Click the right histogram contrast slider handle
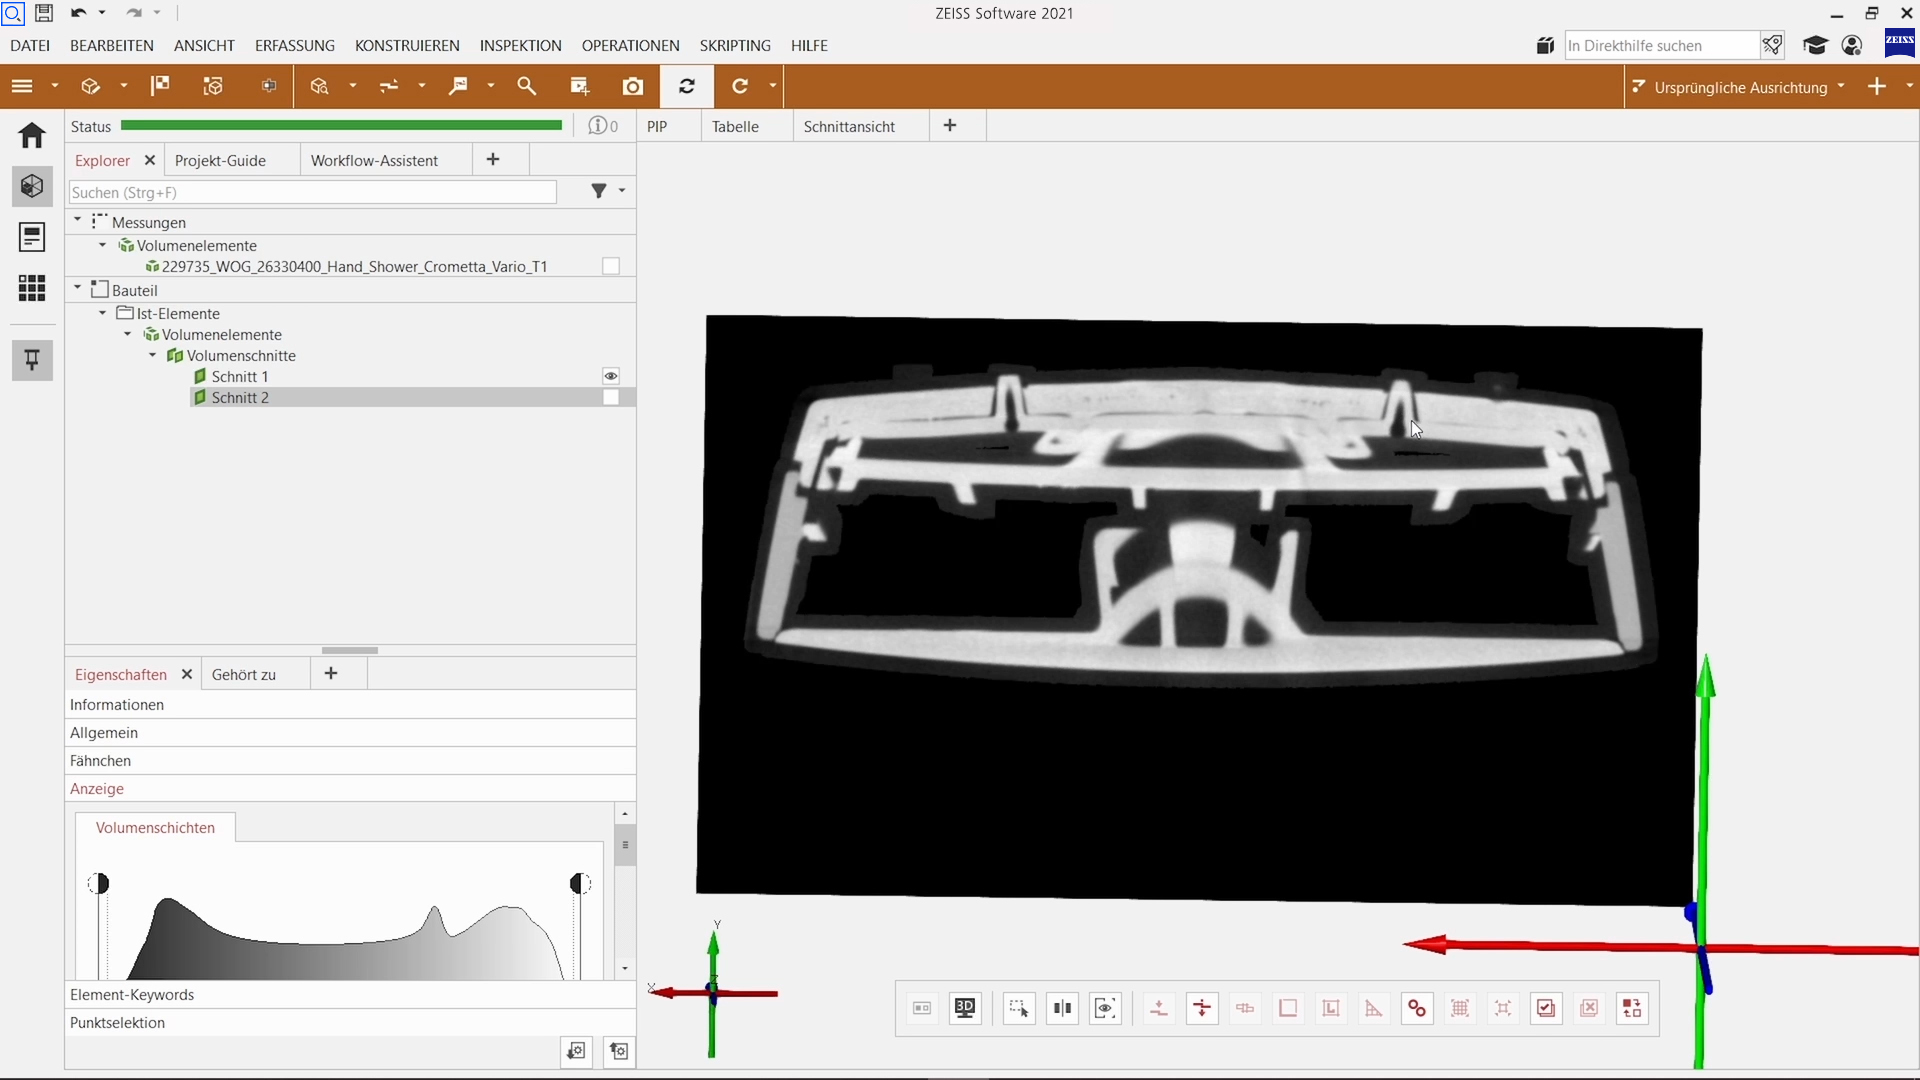Screen dimensions: 1920x1080 pos(579,884)
